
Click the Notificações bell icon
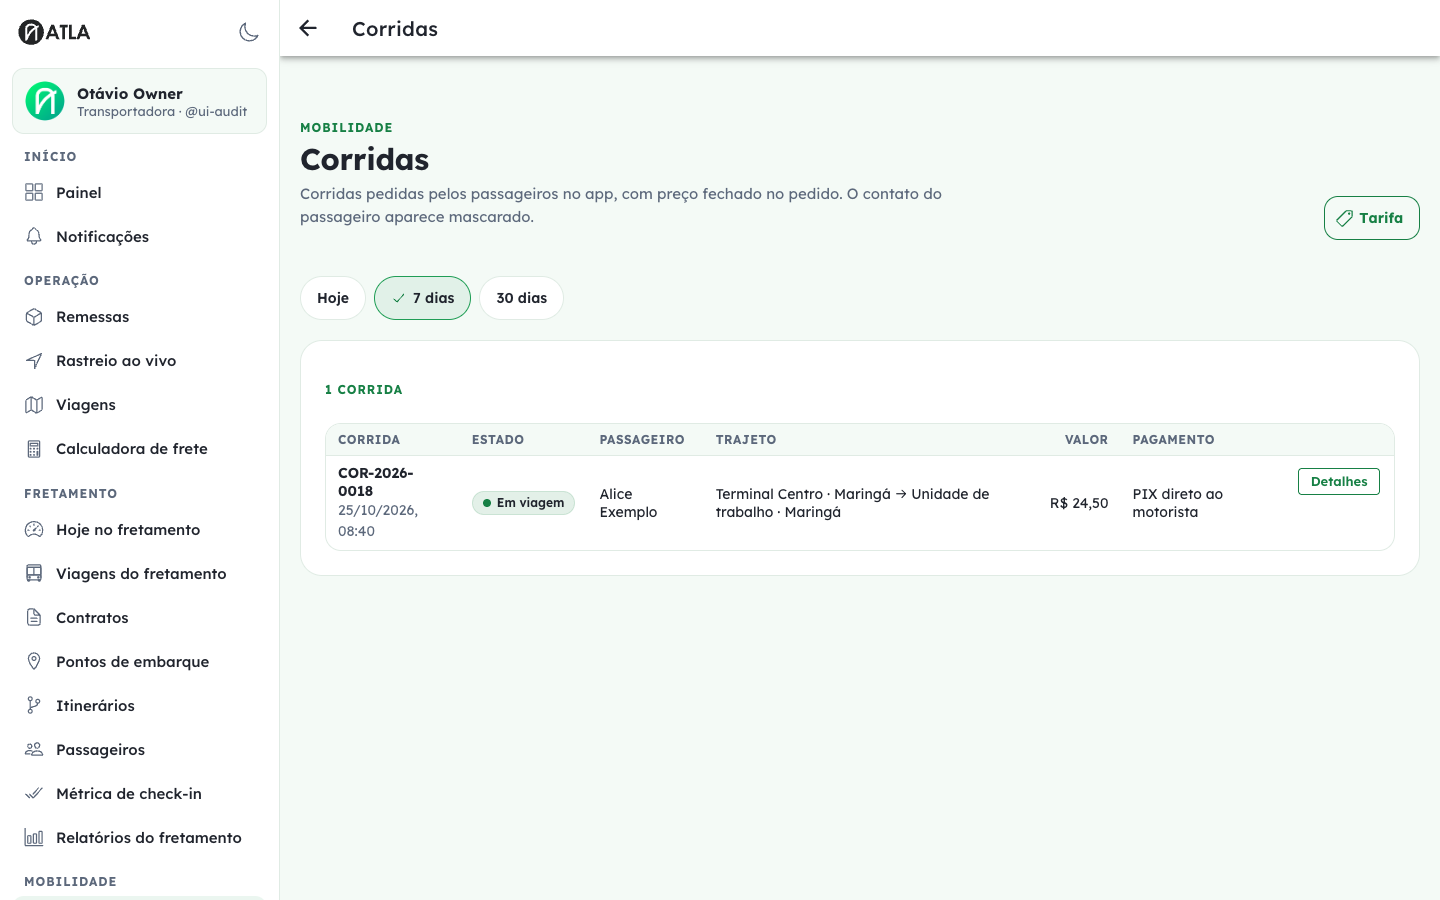(x=34, y=236)
